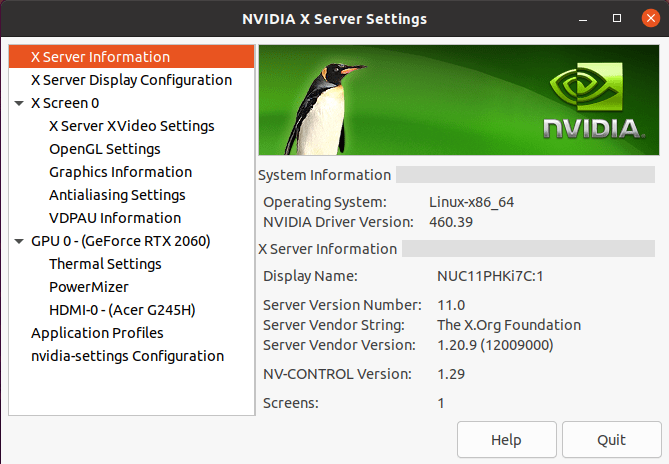669x464 pixels.
Task: Click the System Information section heading
Action: (x=324, y=175)
